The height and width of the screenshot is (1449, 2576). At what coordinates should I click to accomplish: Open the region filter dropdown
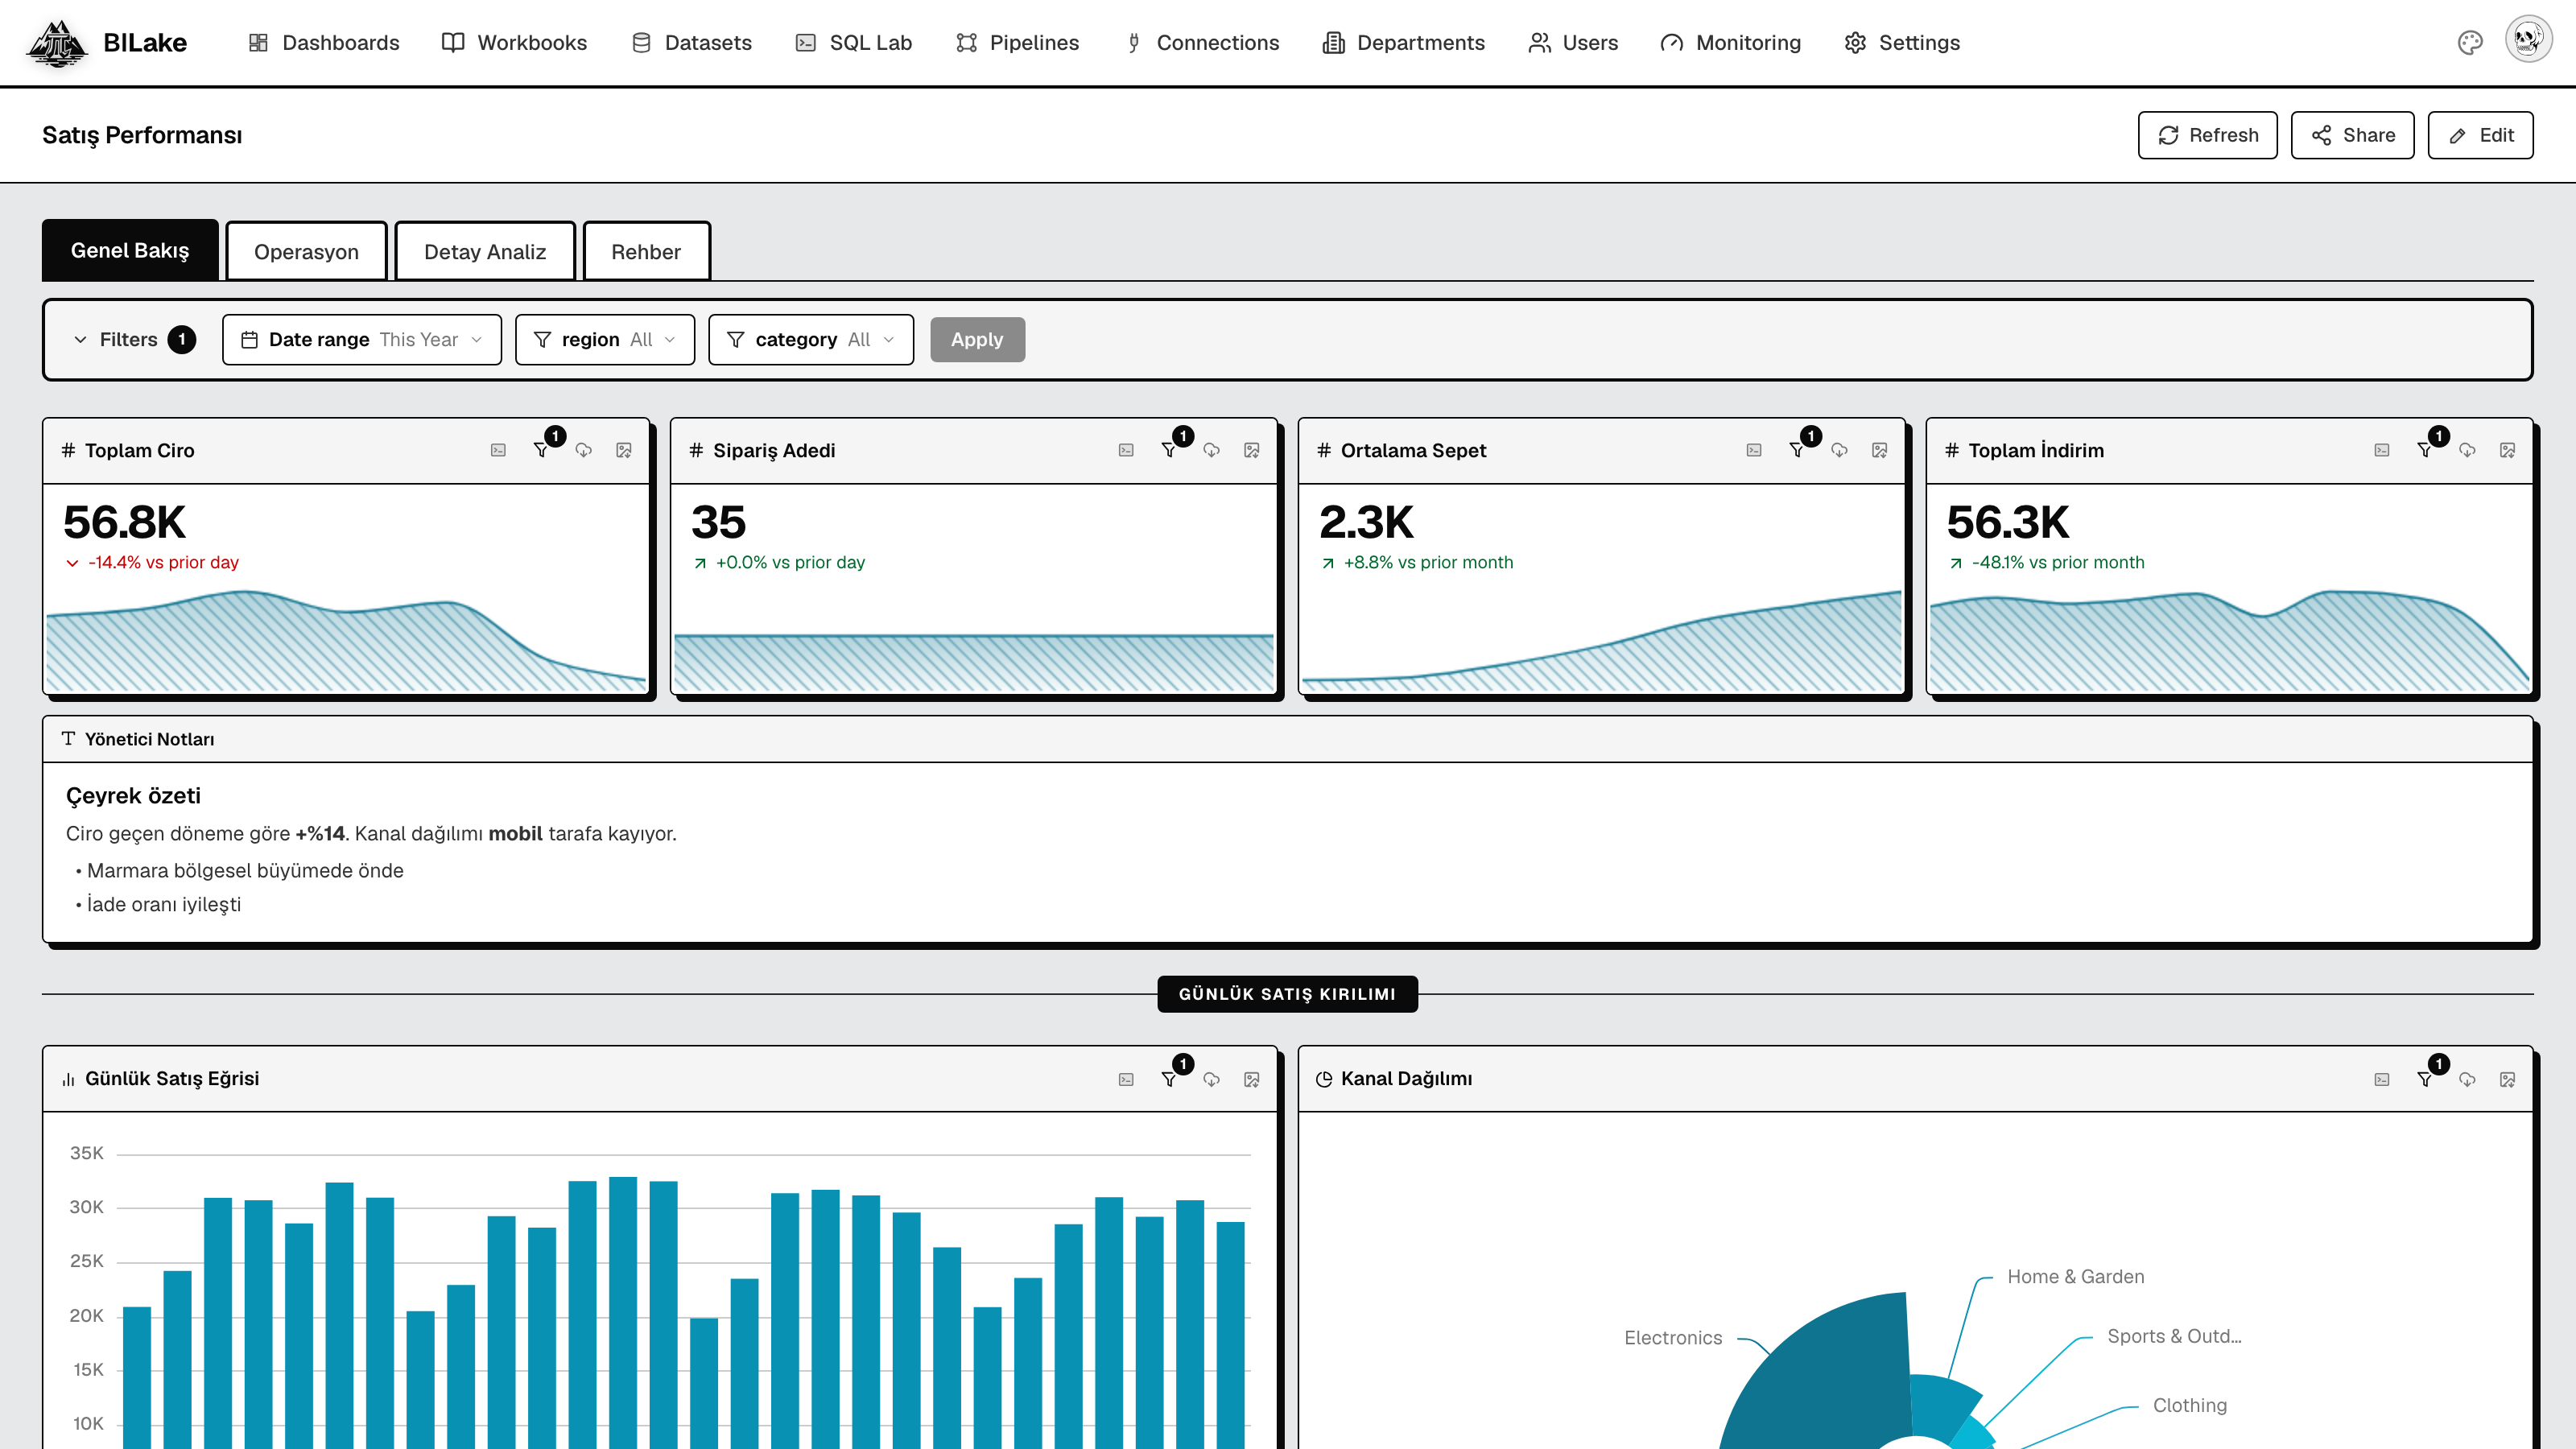pyautogui.click(x=605, y=340)
